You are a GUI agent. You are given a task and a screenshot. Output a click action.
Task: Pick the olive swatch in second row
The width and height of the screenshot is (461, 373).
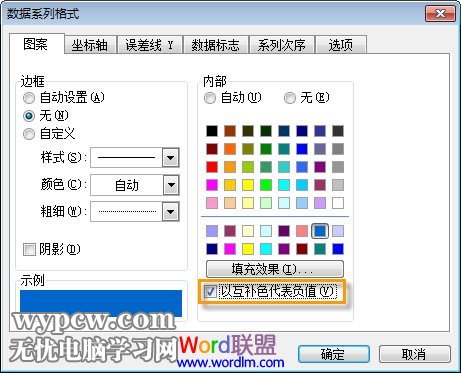[x=248, y=149]
